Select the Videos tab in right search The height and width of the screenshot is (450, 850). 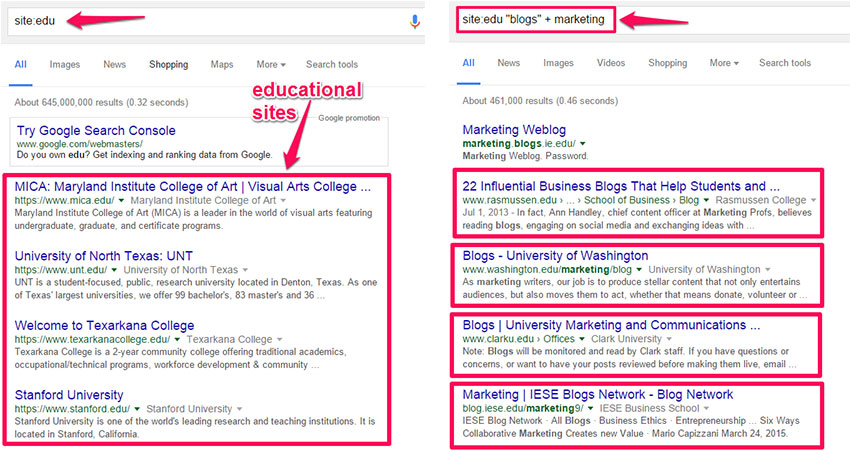pos(611,63)
